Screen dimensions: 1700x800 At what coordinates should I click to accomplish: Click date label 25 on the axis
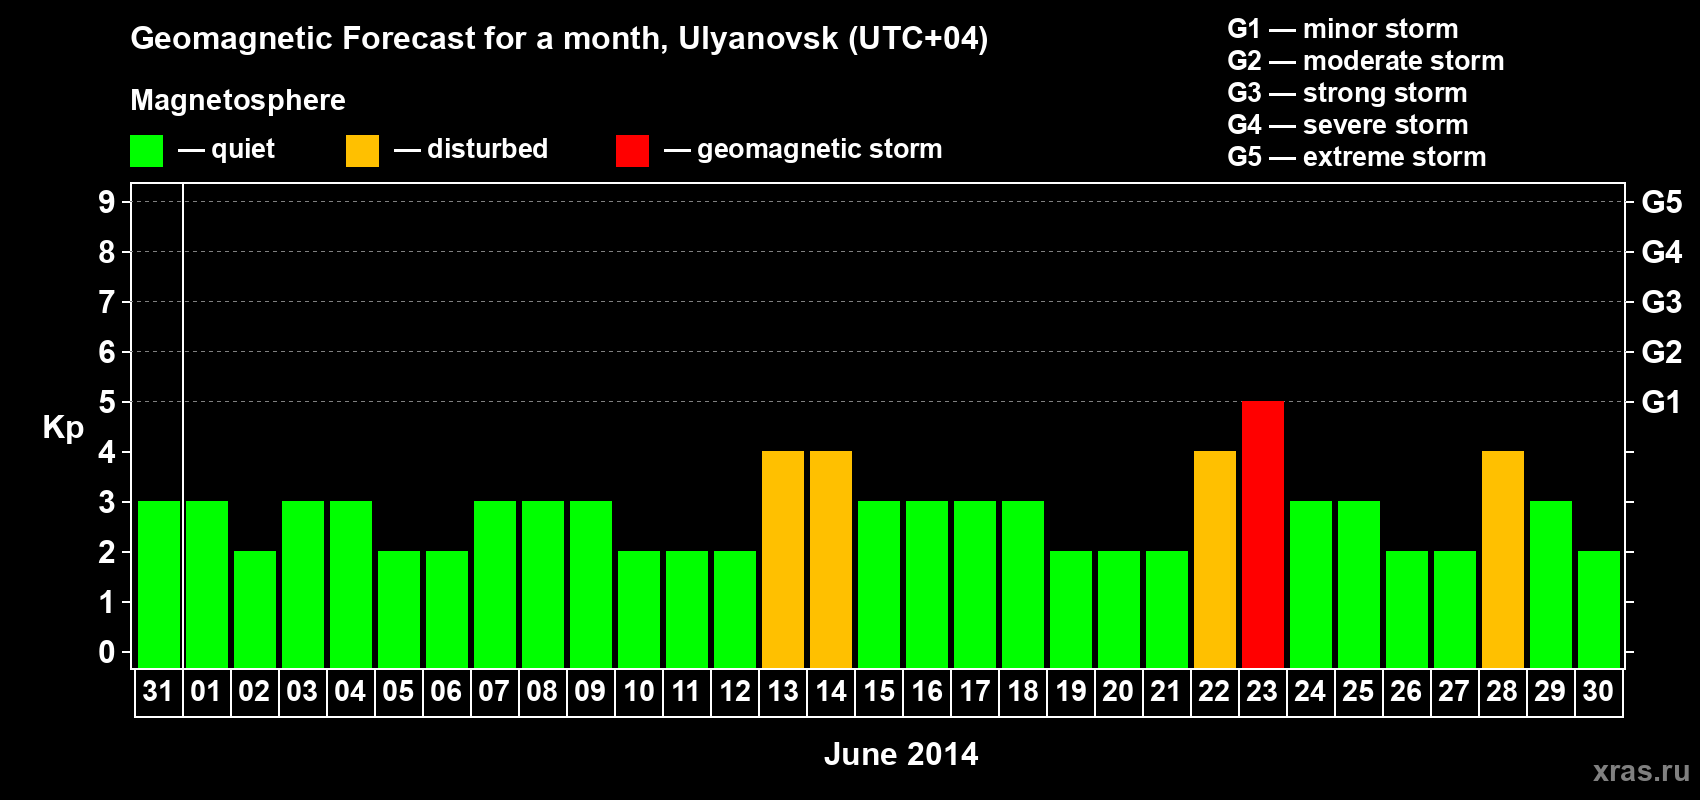[1358, 691]
